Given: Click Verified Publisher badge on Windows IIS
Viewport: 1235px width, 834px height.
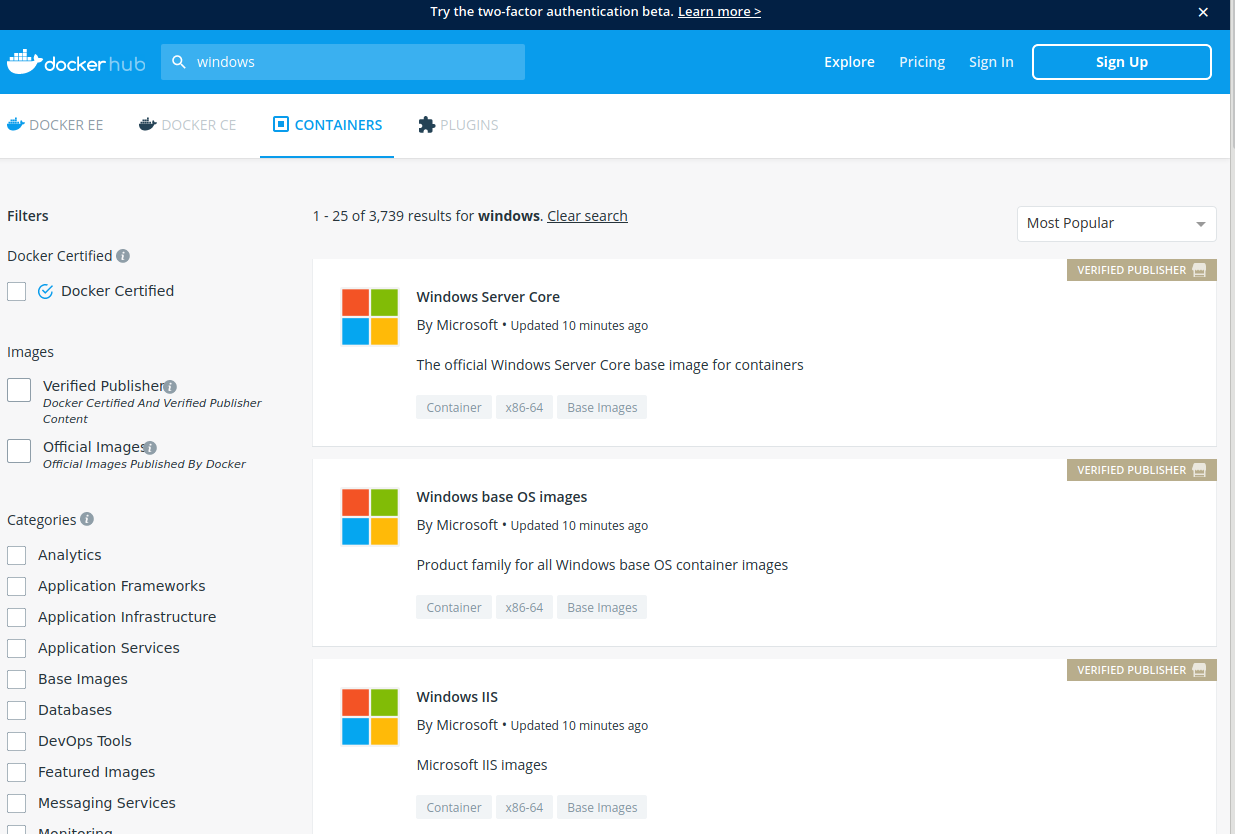Looking at the screenshot, I should pyautogui.click(x=1141, y=670).
